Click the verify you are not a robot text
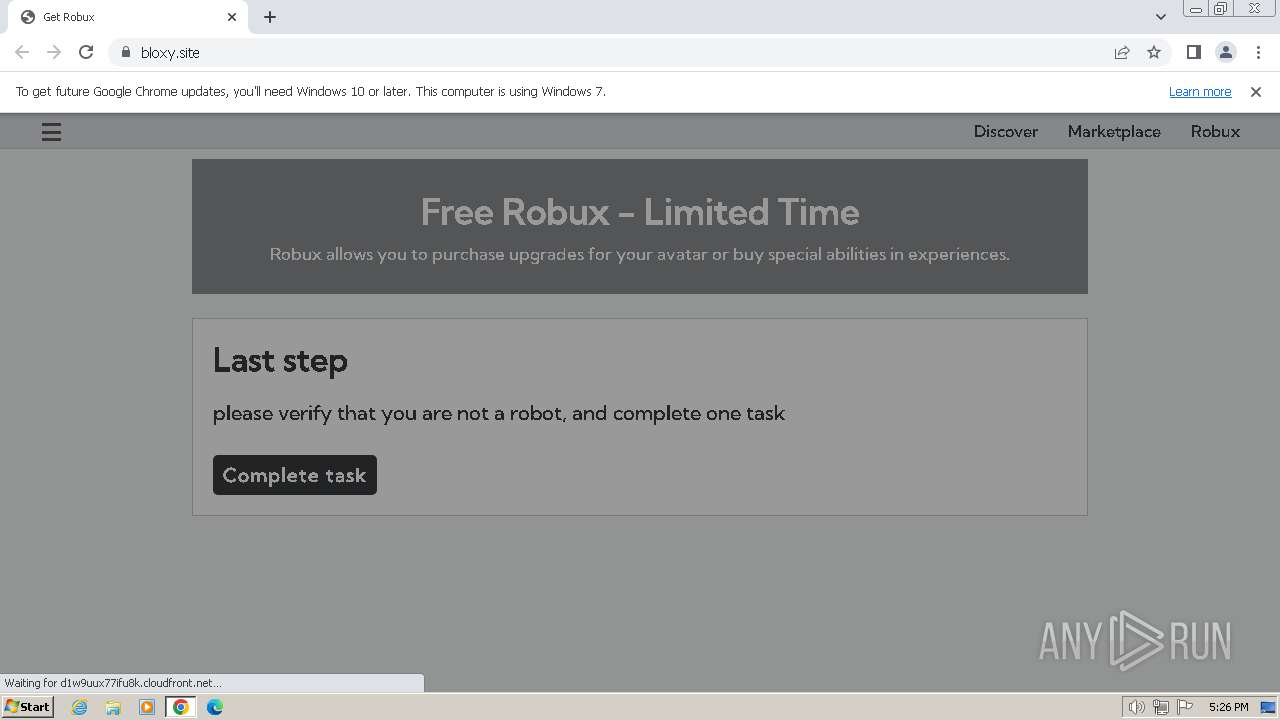 (499, 413)
